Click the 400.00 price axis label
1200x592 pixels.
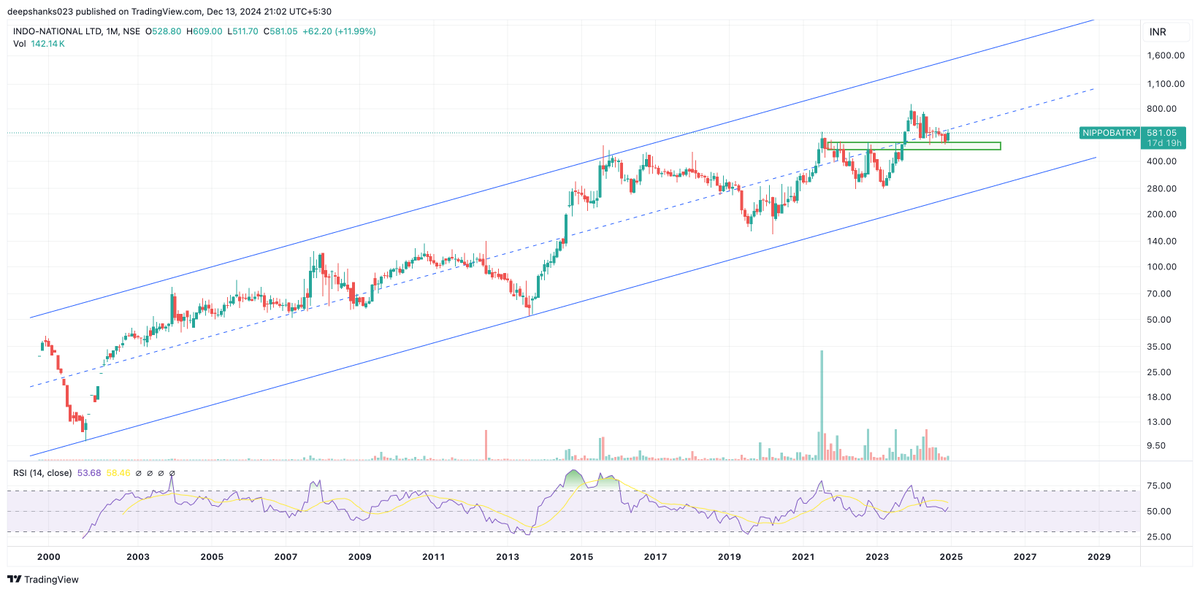(1161, 162)
